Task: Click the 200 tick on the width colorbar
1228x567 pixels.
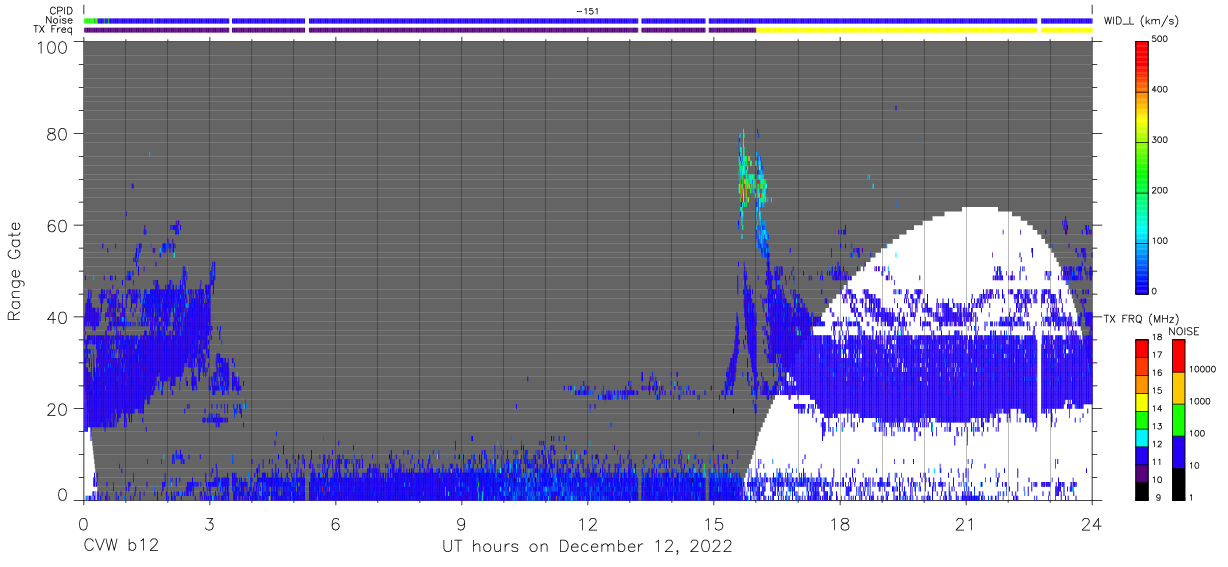Action: [1159, 190]
